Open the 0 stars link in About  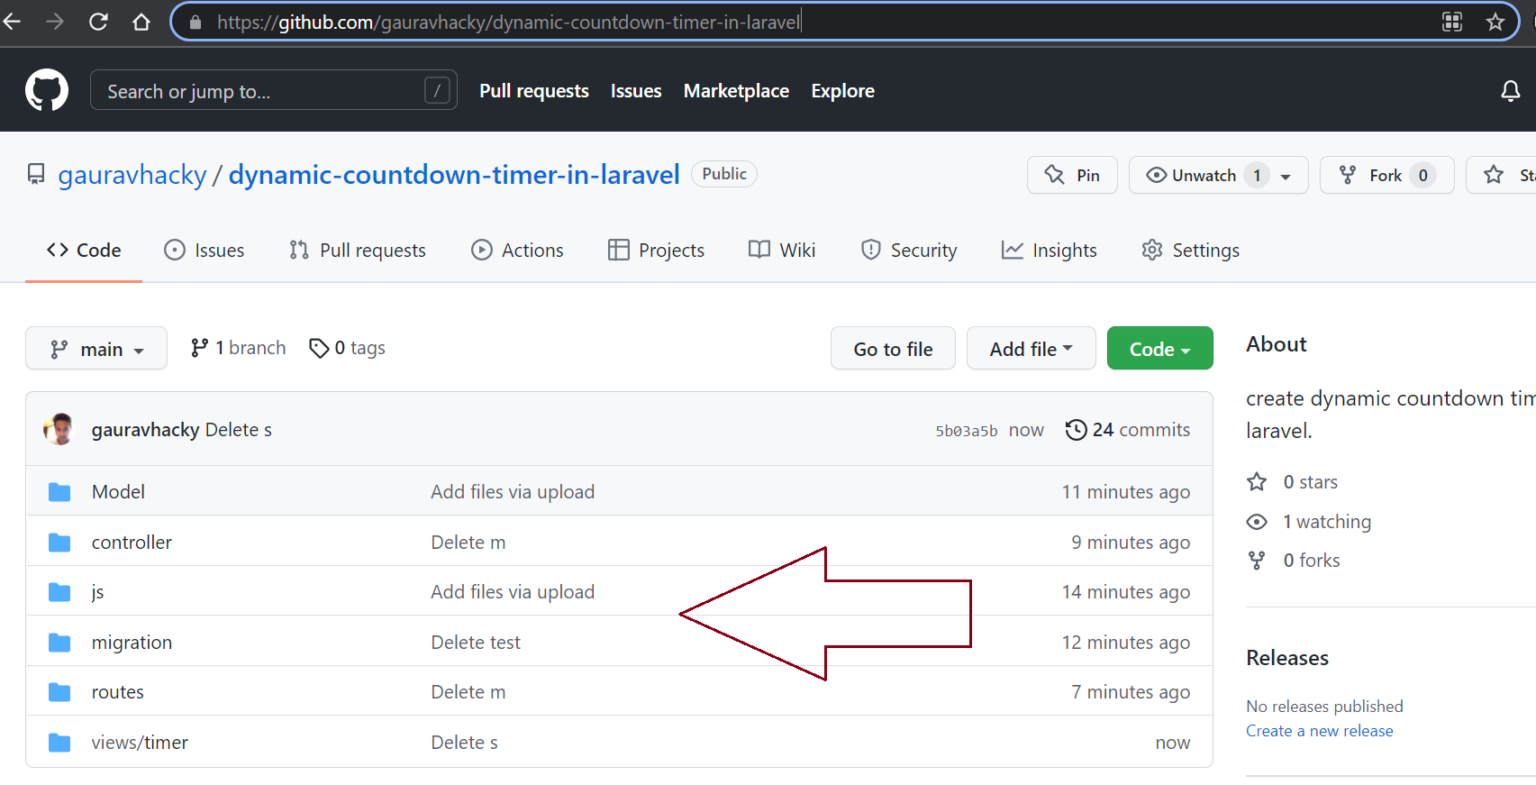(x=1292, y=482)
